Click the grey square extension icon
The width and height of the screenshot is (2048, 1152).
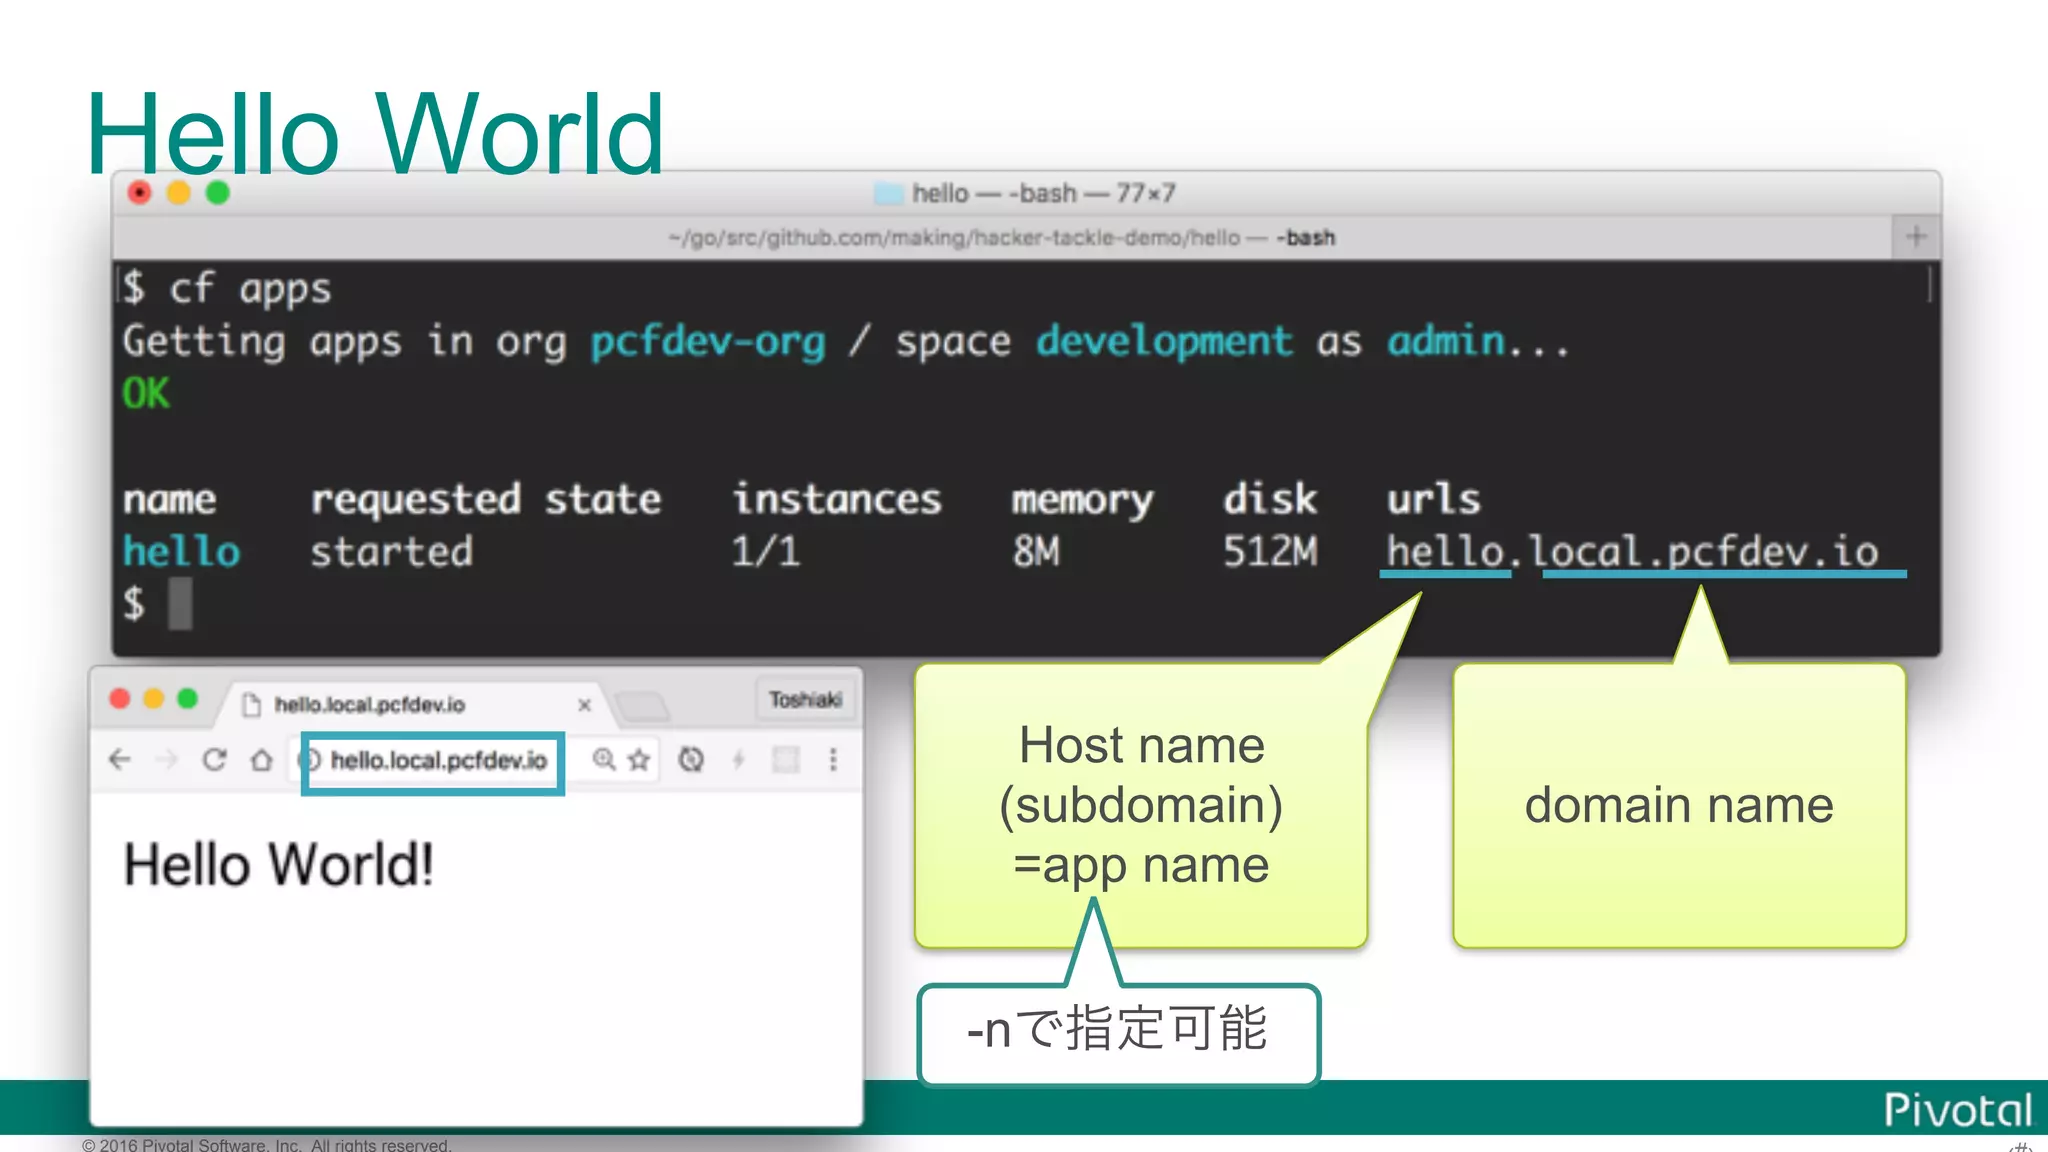786,760
